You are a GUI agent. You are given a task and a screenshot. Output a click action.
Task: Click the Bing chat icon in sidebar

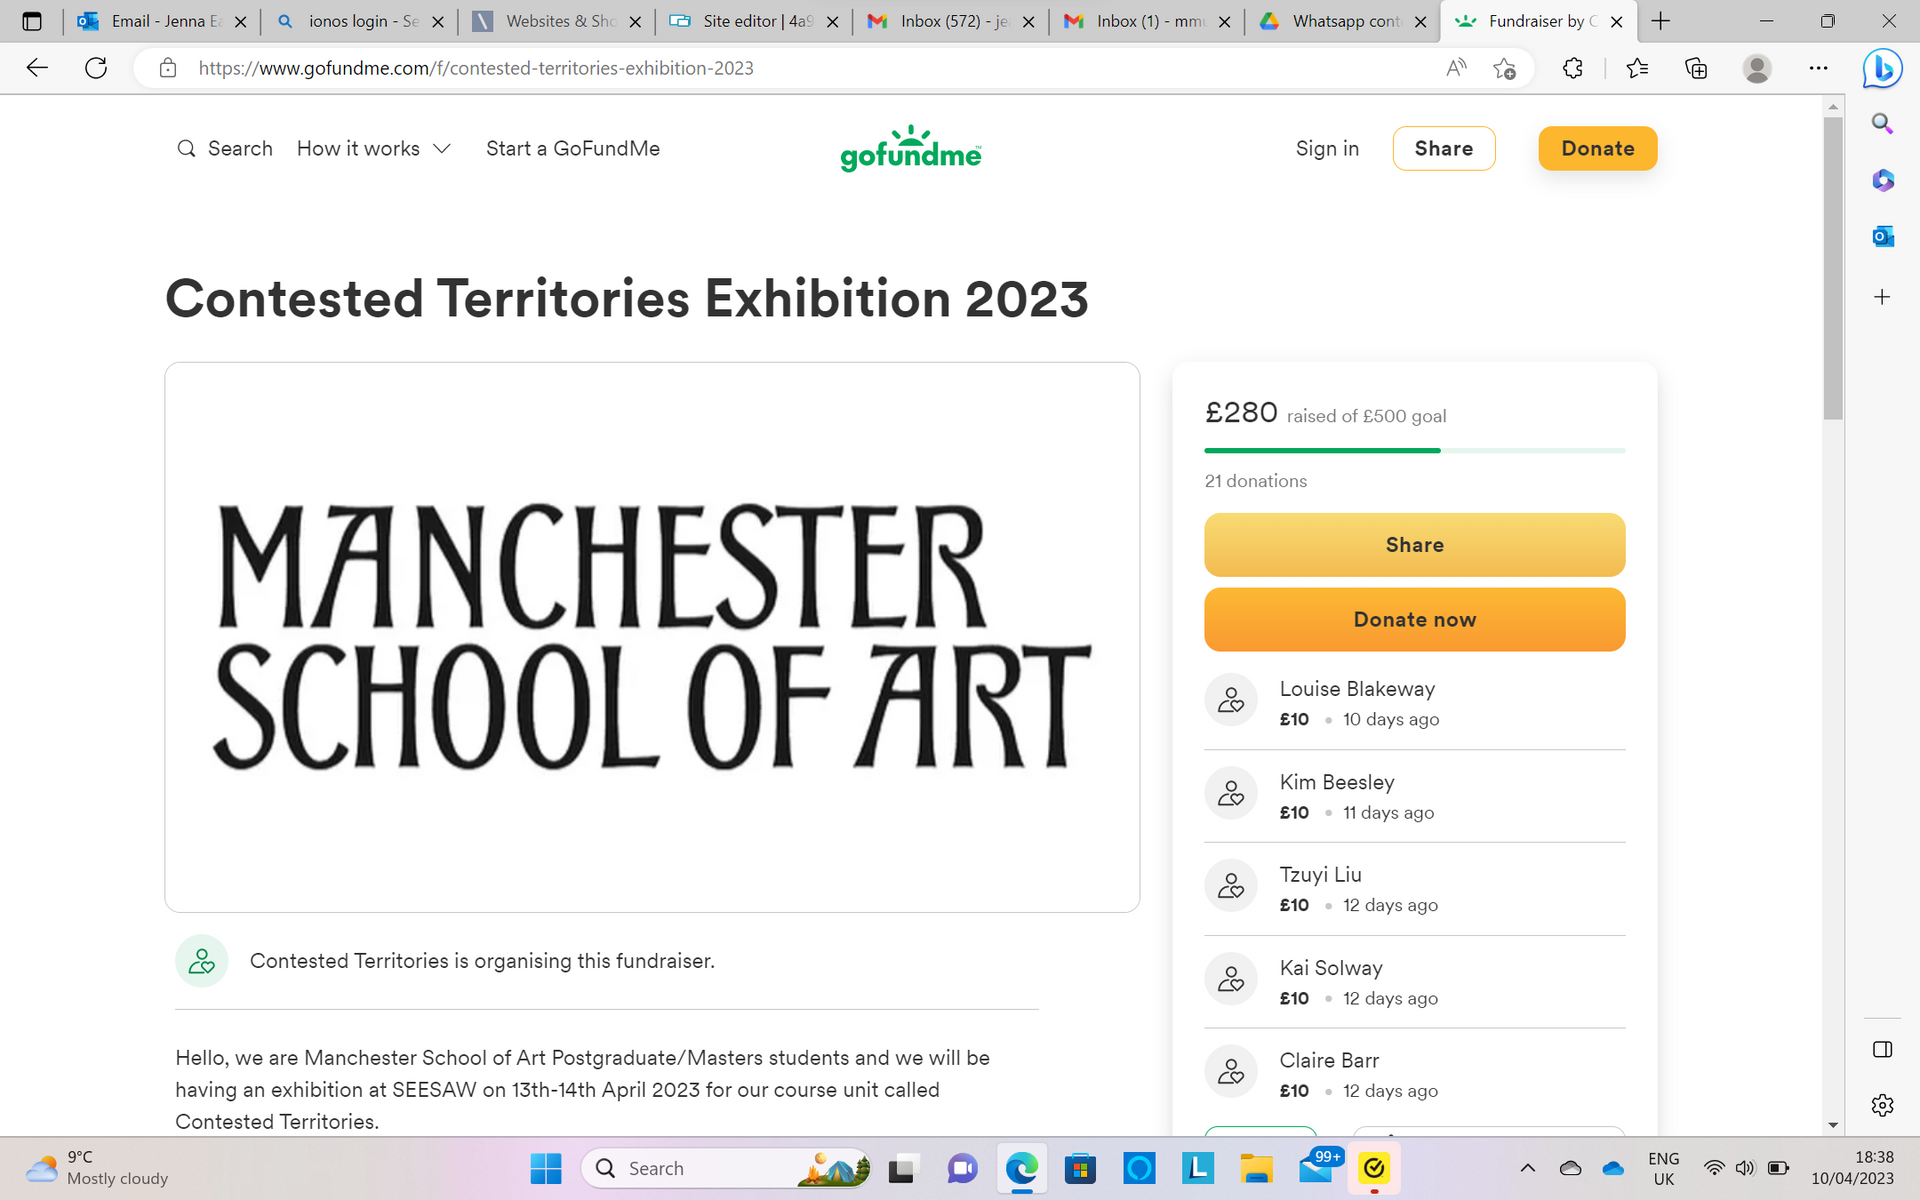pos(1882,69)
